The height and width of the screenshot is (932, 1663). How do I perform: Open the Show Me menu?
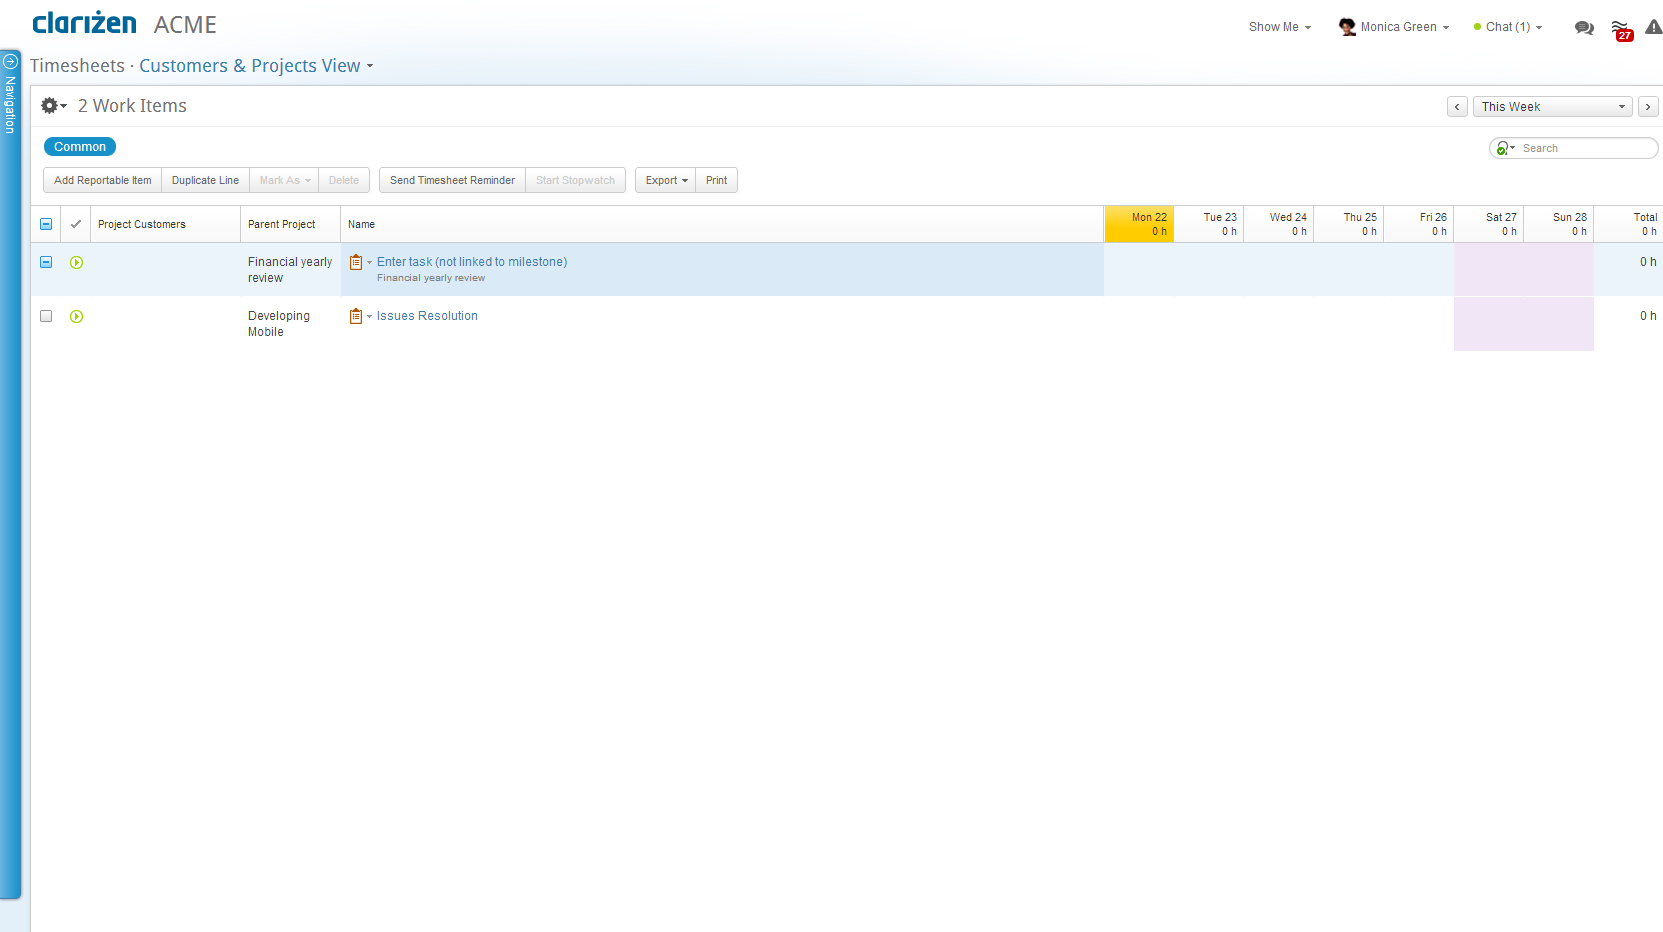pyautogui.click(x=1279, y=27)
